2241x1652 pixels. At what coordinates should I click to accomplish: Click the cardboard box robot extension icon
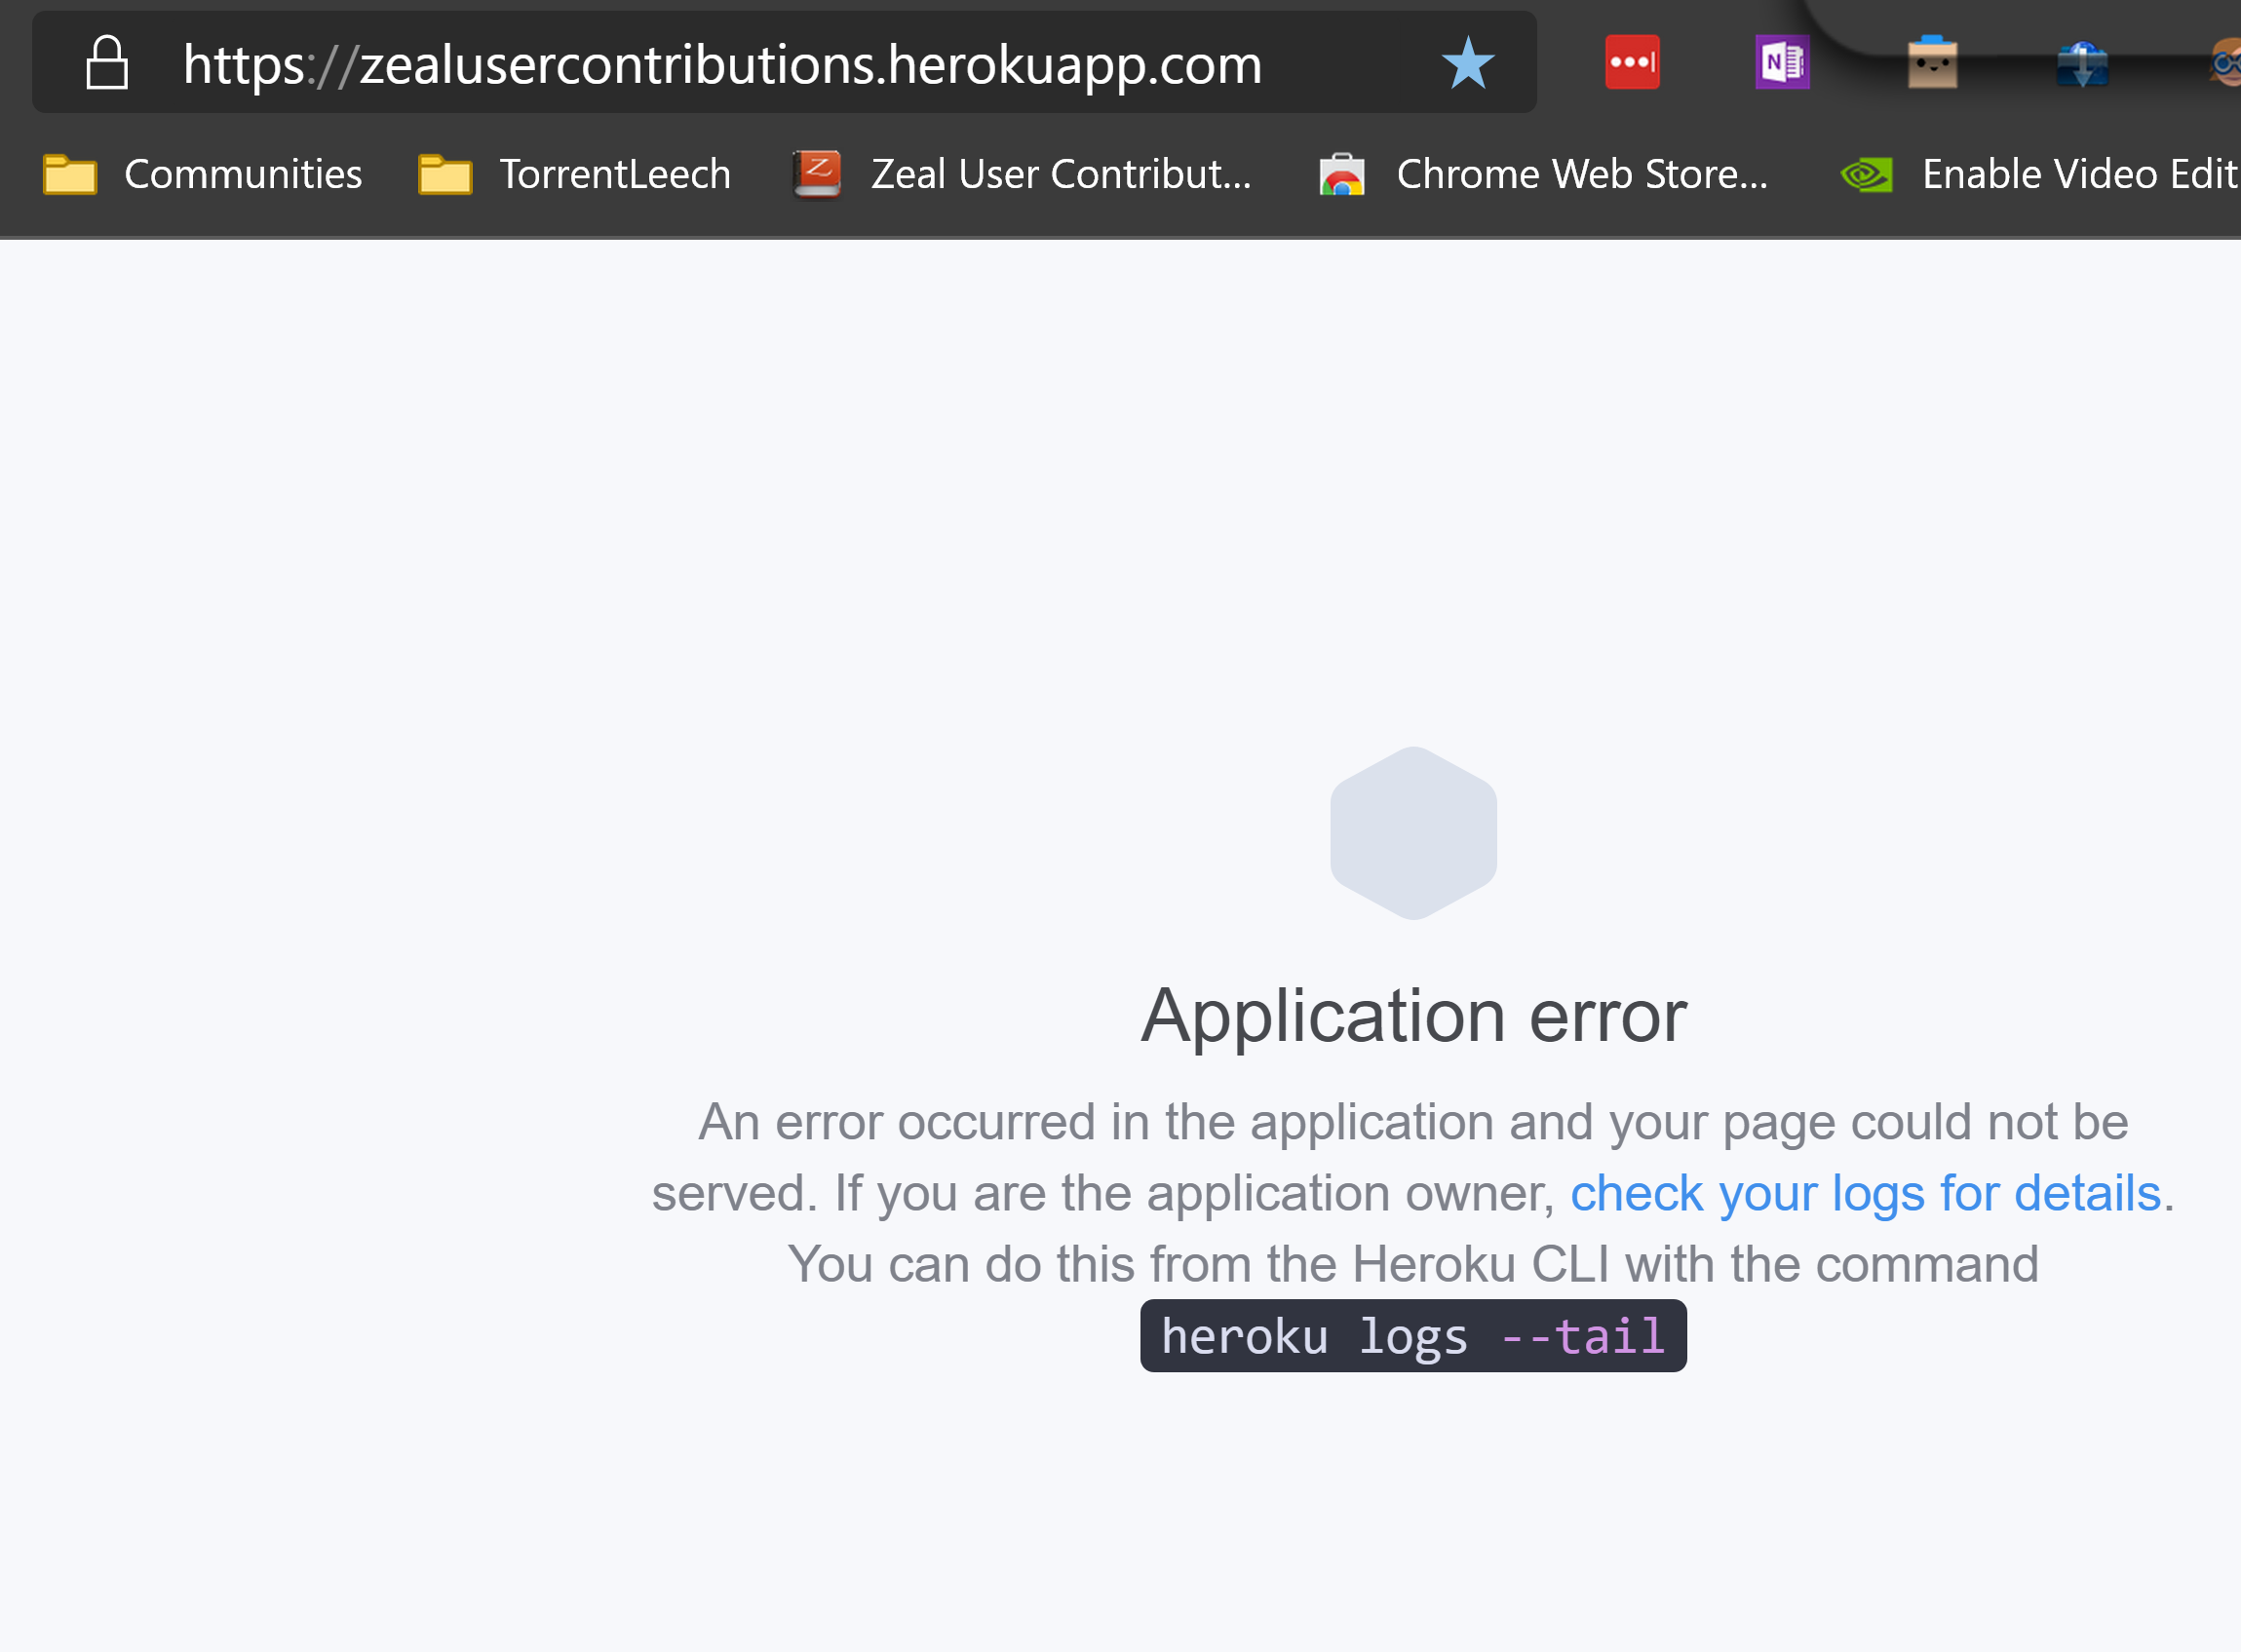coord(1932,62)
